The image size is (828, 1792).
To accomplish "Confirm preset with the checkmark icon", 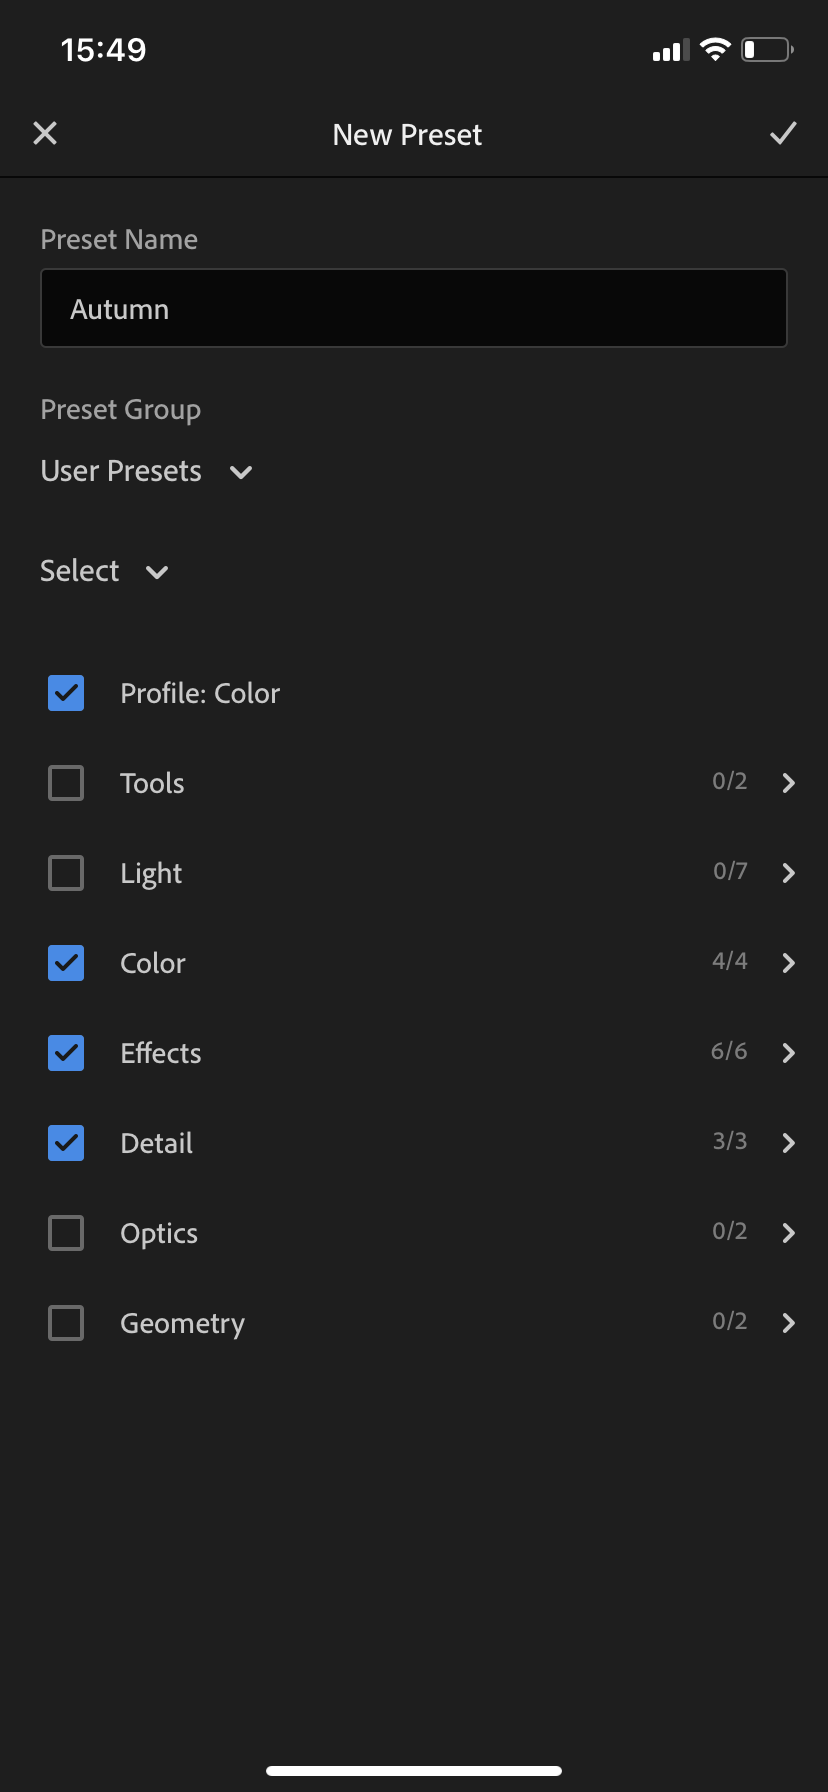I will 783,134.
